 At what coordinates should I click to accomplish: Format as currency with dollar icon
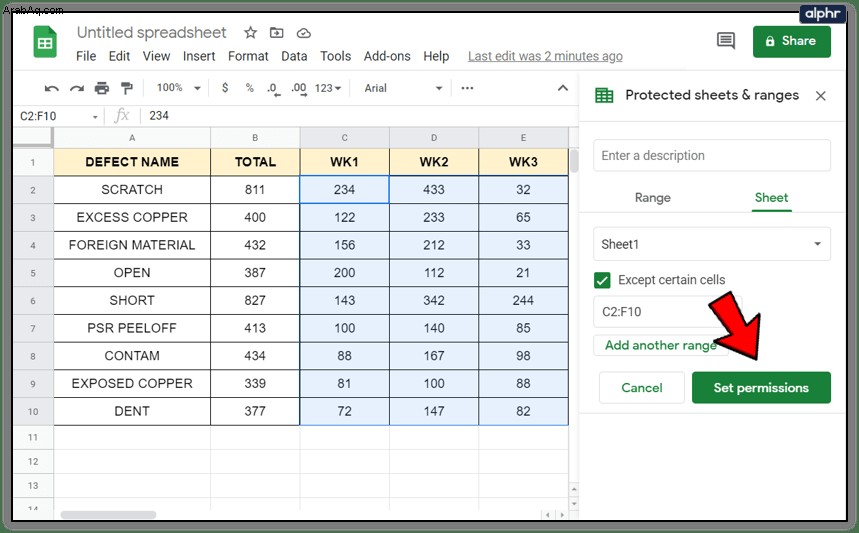click(225, 88)
